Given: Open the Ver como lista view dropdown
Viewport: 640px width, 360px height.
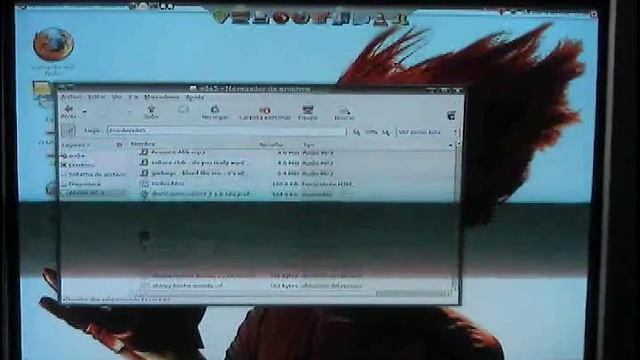Looking at the screenshot, I should click(427, 132).
